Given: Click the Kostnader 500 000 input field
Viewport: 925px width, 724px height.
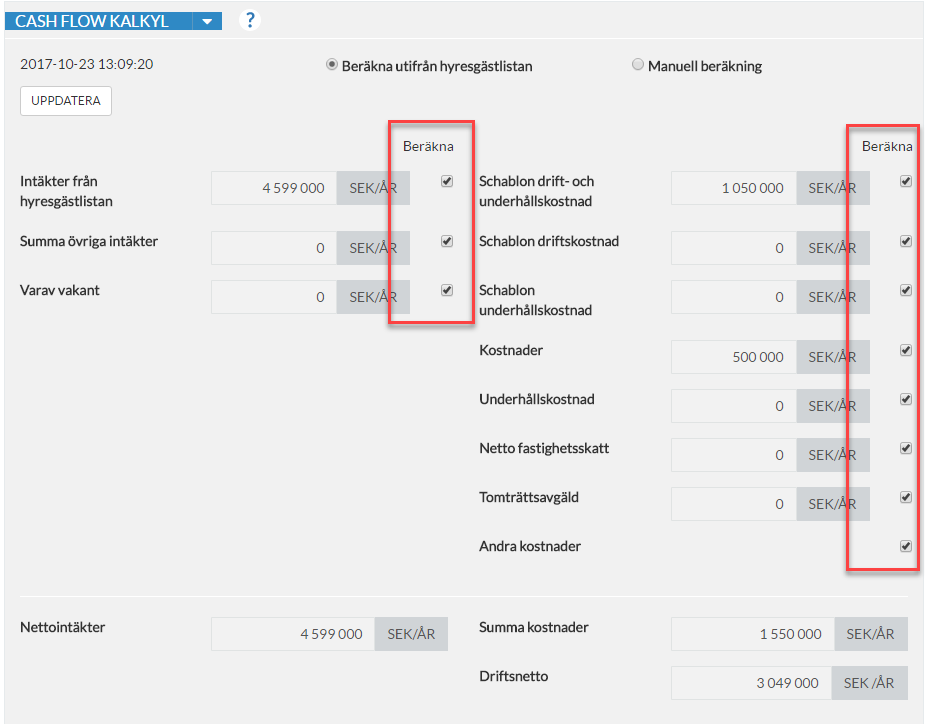Looking at the screenshot, I should coord(734,357).
